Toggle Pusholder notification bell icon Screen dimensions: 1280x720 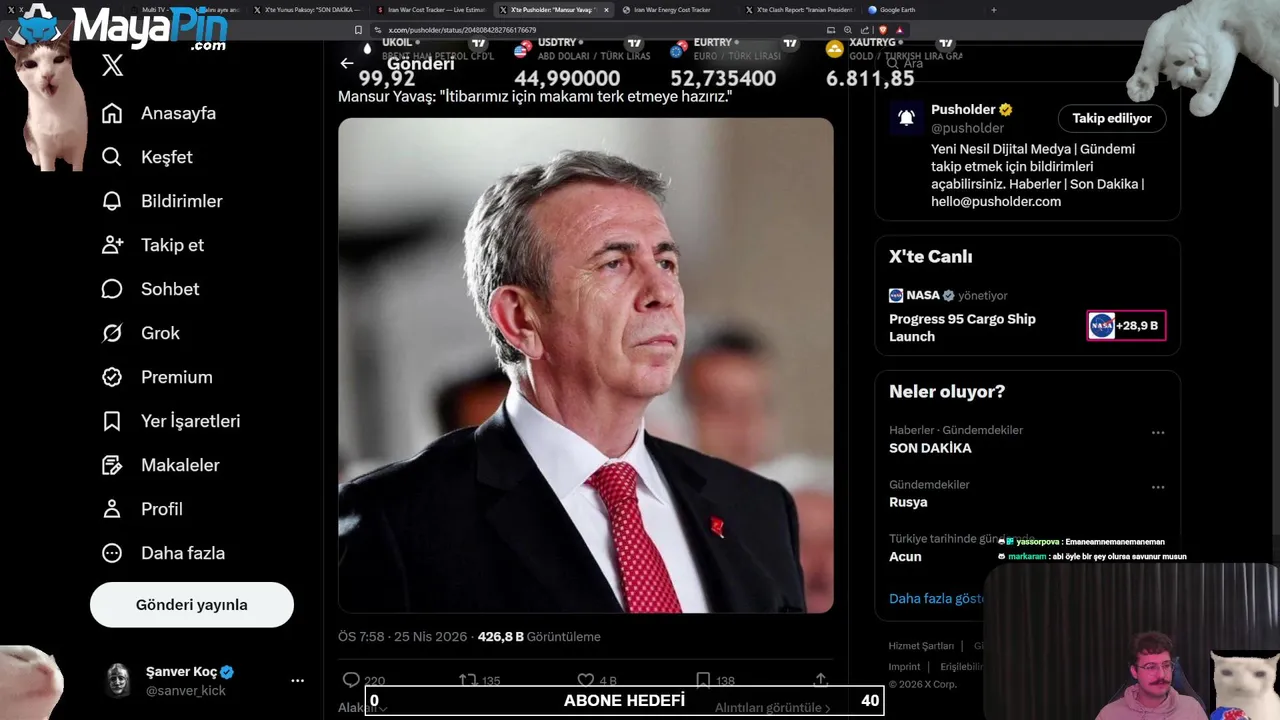point(906,118)
